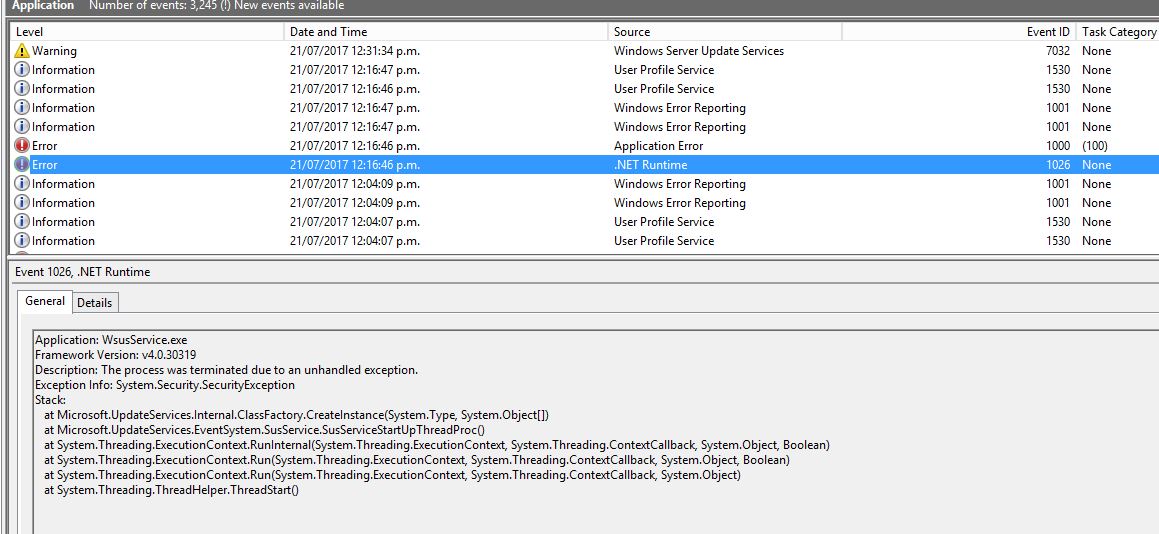Click the ExecutionContext.RunInternal stack line
Viewport: 1159px width, 534px height.
[437, 445]
